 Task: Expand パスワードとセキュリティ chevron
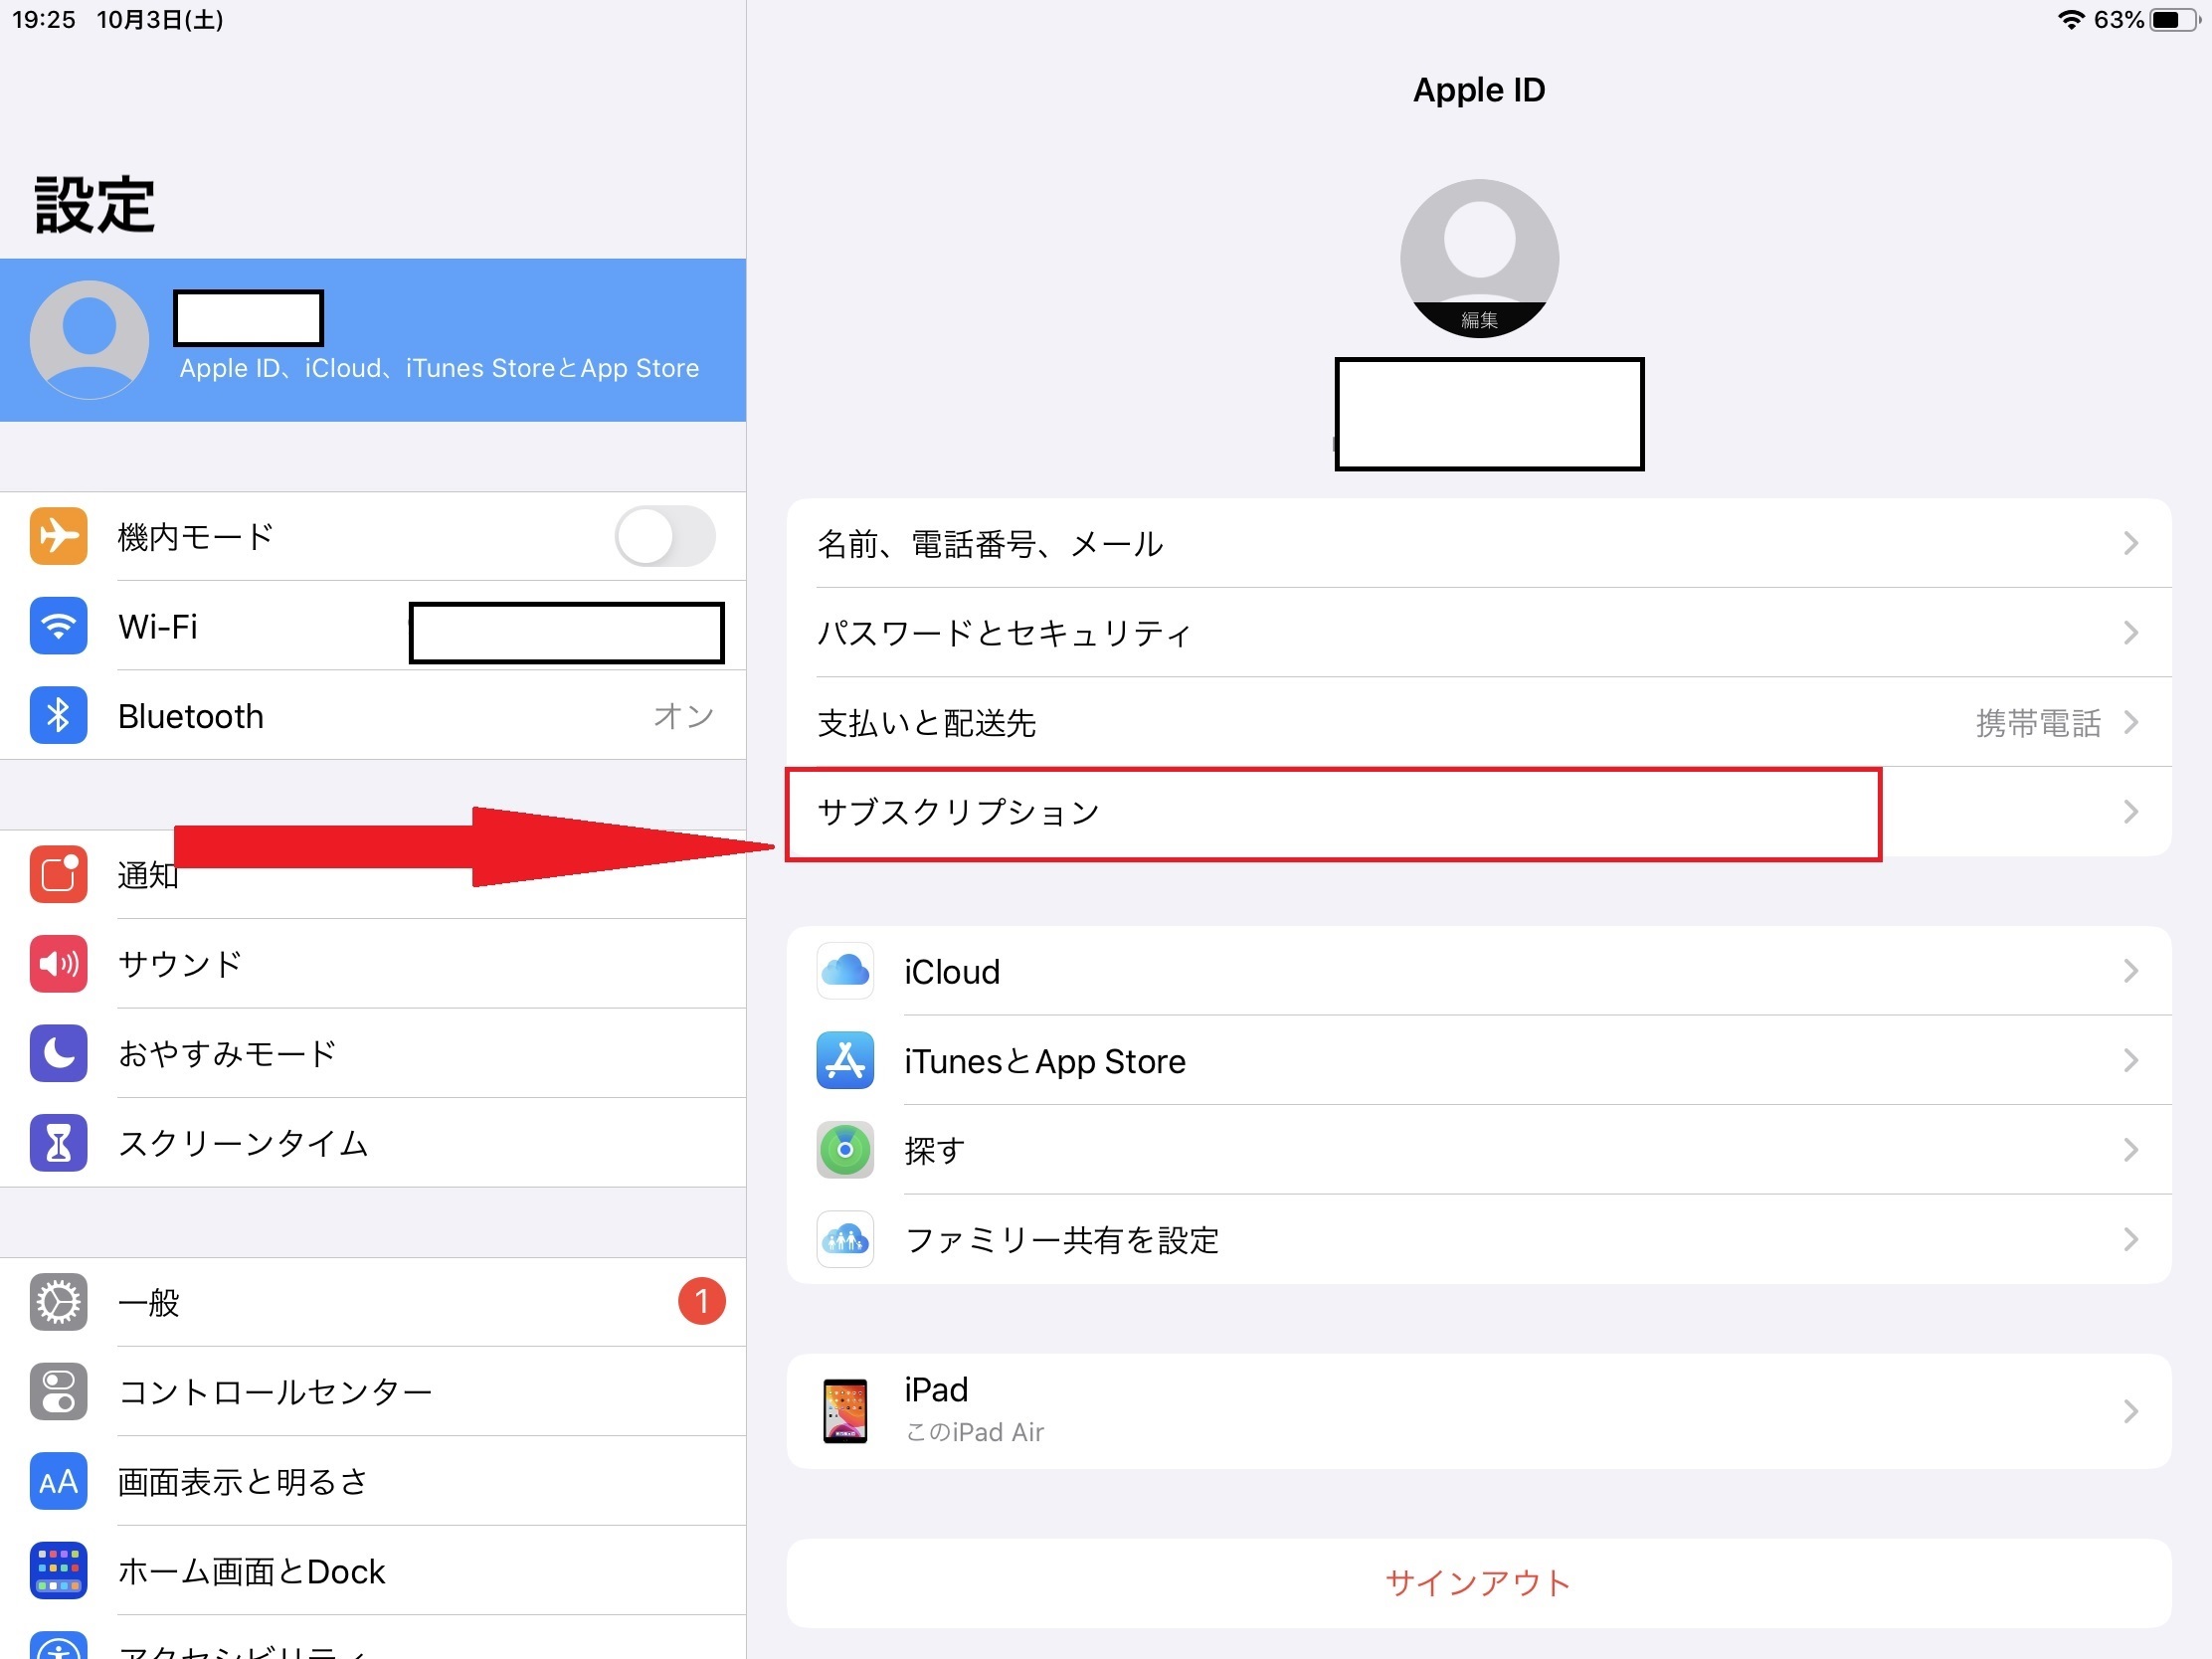point(2130,632)
